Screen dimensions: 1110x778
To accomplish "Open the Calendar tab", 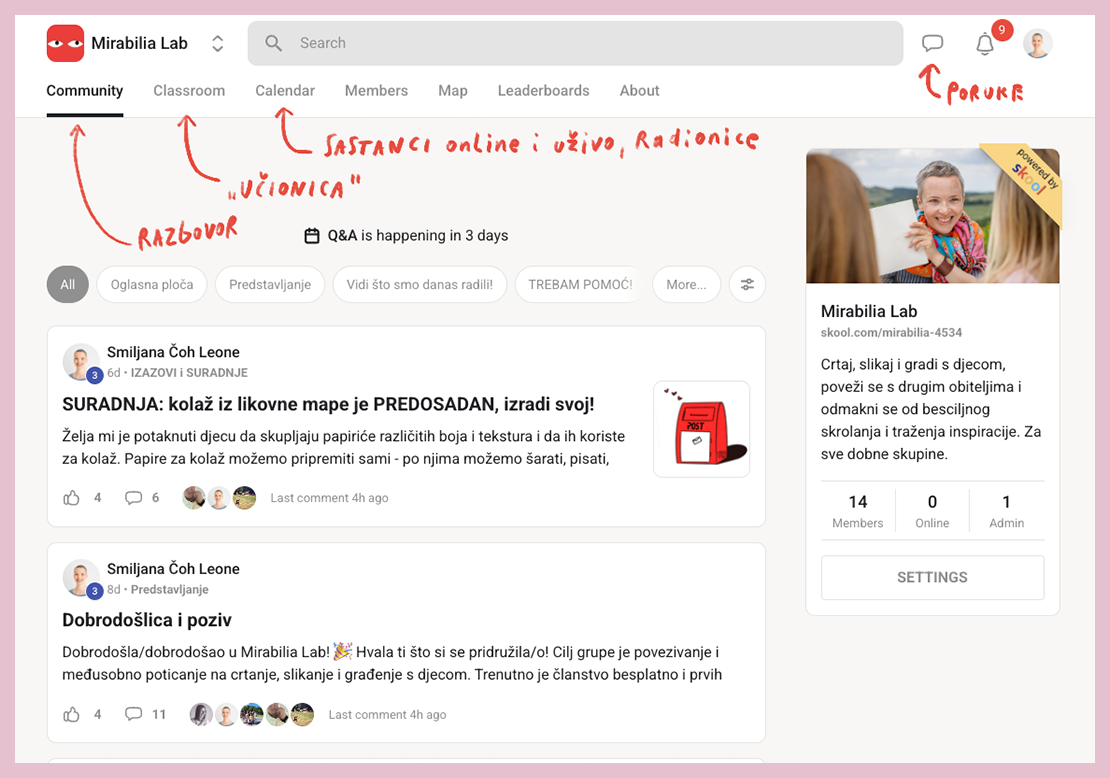I will tap(285, 91).
